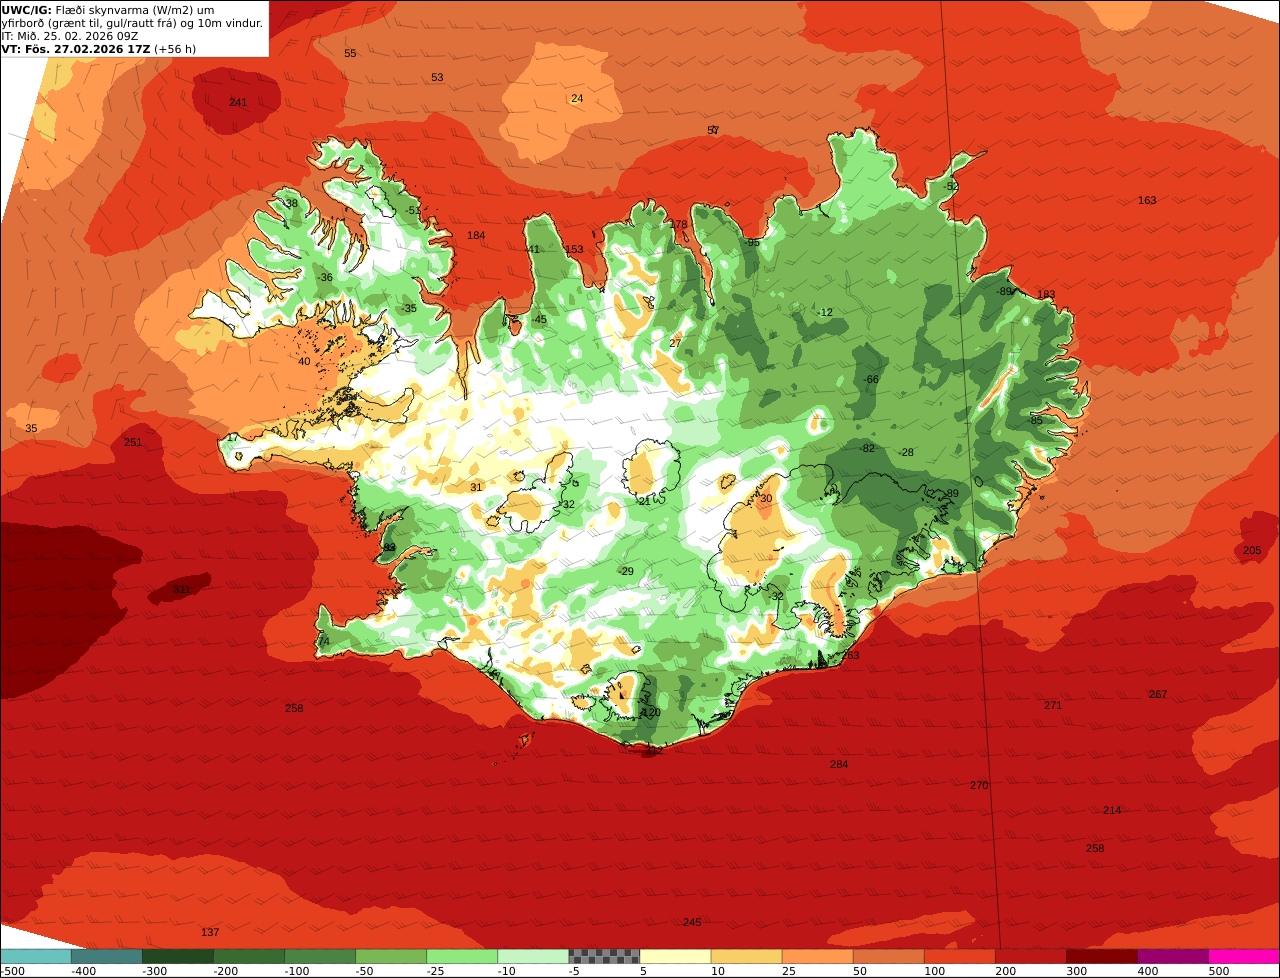Viewport: 1280px width, 978px height.
Task: Click the map value '137' in the bottom-left
Action: pyautogui.click(x=210, y=932)
